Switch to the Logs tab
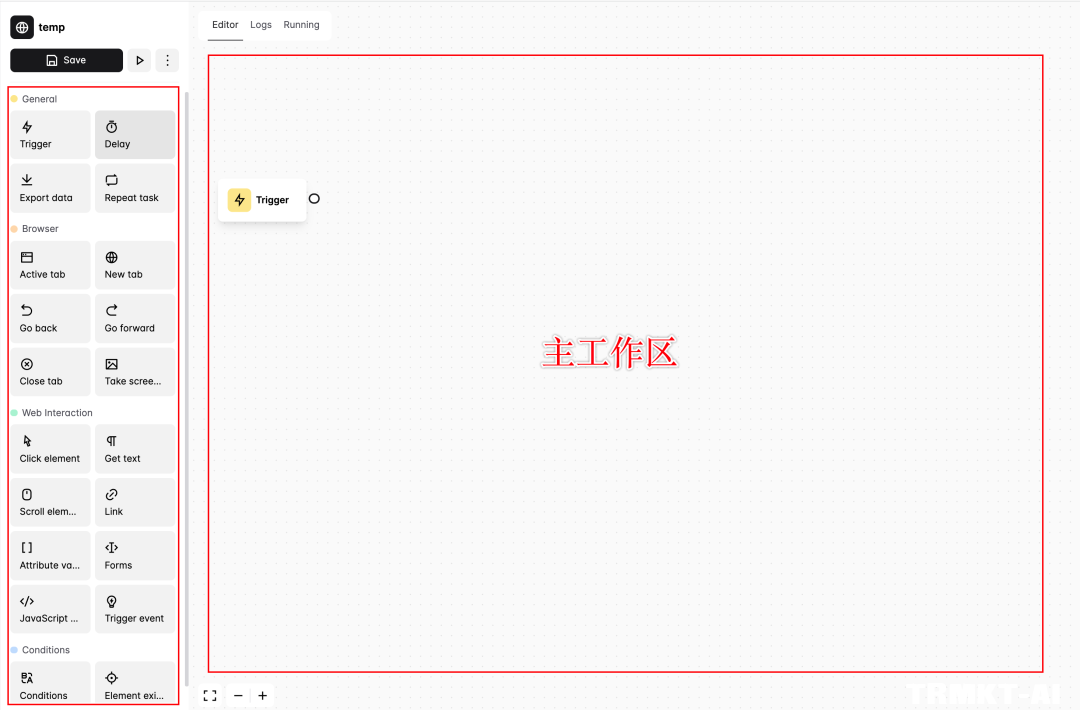Image resolution: width=1080 pixels, height=710 pixels. [261, 25]
